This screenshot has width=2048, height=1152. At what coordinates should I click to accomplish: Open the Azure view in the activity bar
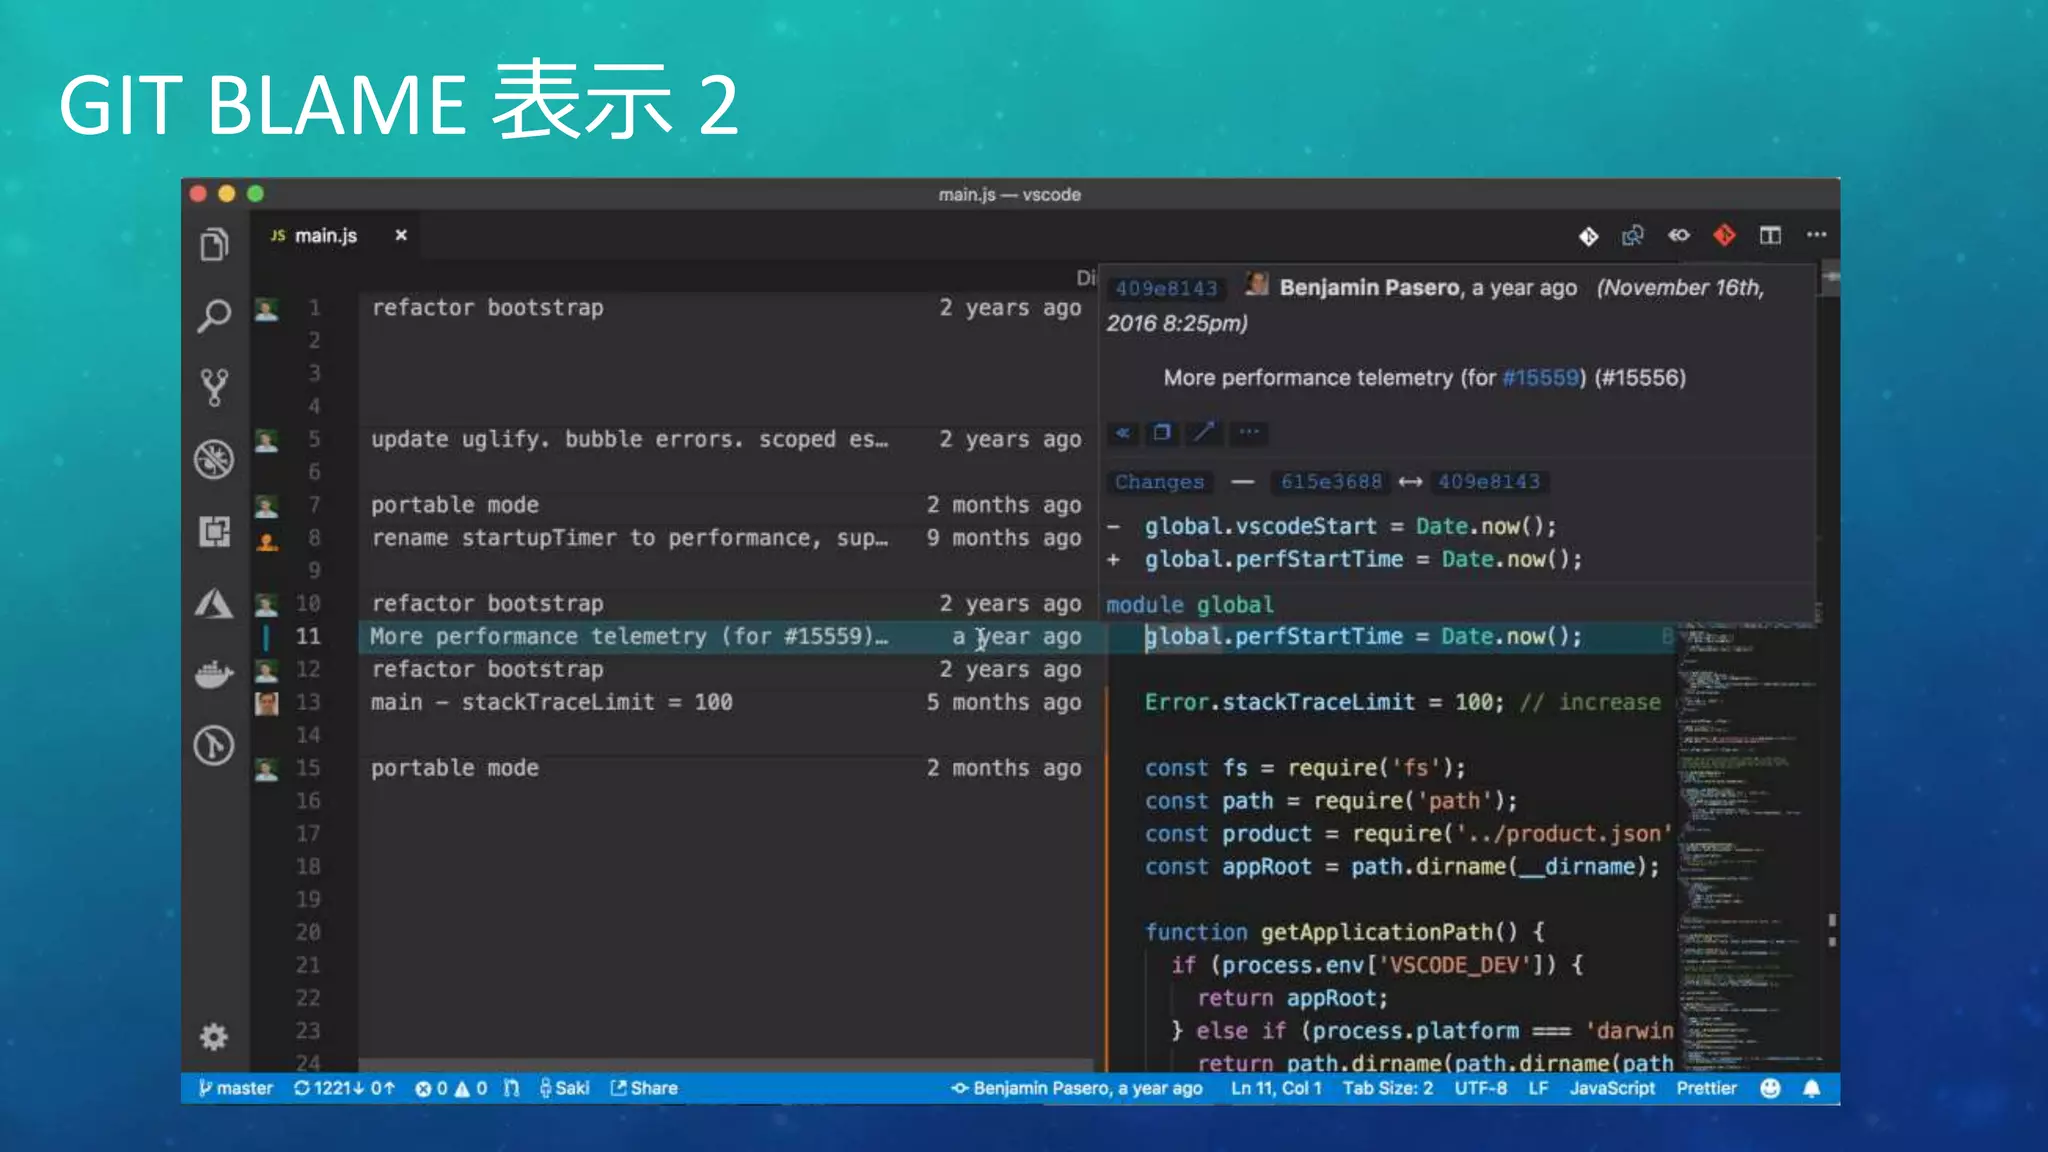pyautogui.click(x=214, y=603)
